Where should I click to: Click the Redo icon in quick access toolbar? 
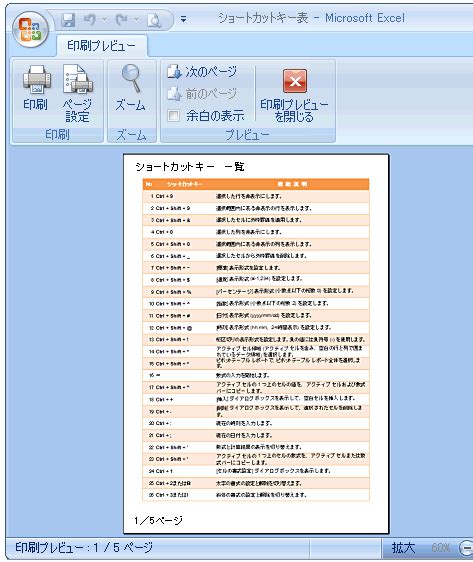pyautogui.click(x=122, y=20)
